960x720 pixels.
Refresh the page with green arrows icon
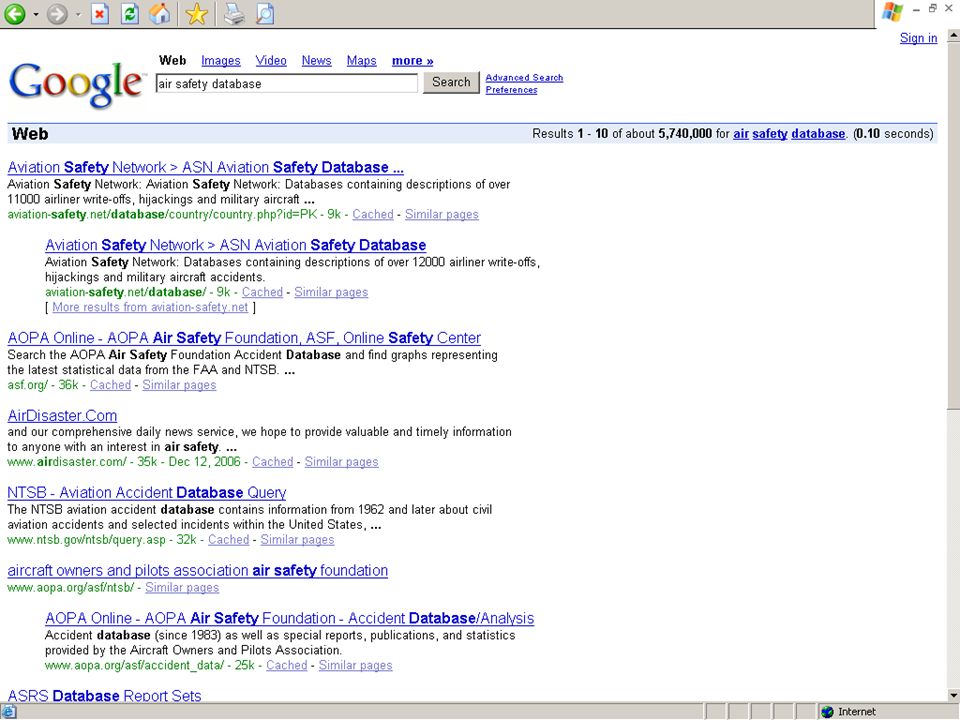coord(130,13)
